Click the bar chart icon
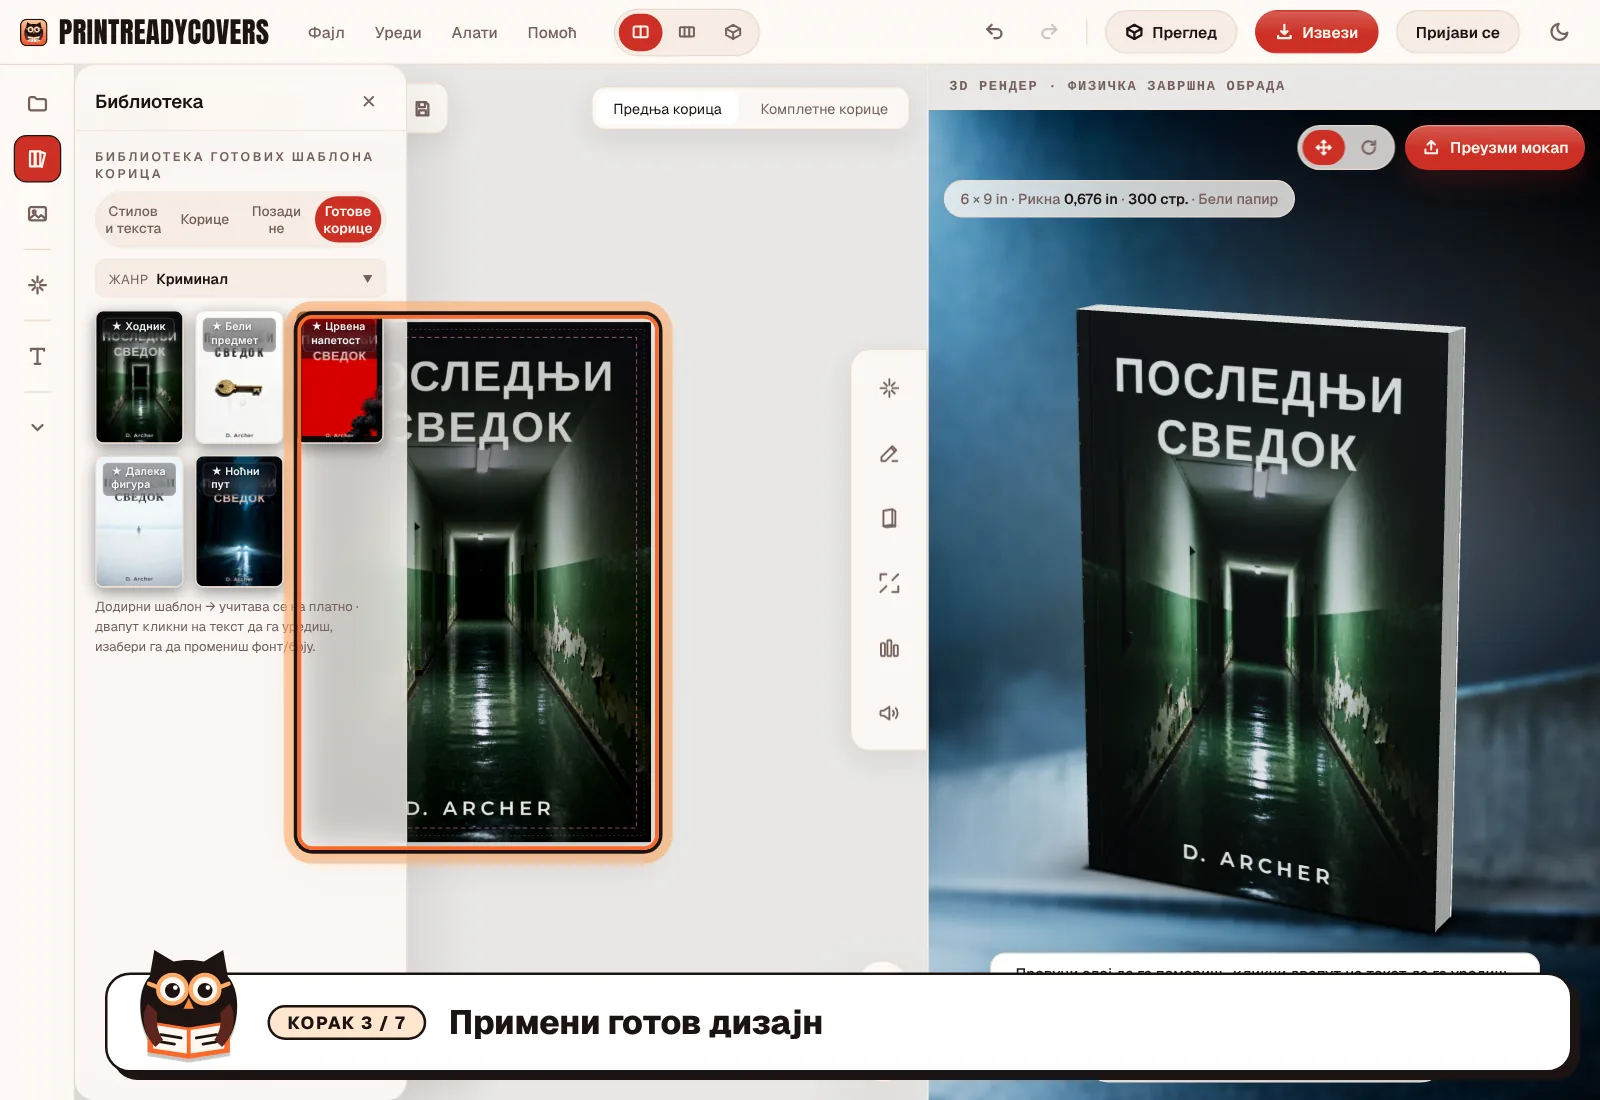Screen dimensions: 1600x1100 click(x=889, y=648)
